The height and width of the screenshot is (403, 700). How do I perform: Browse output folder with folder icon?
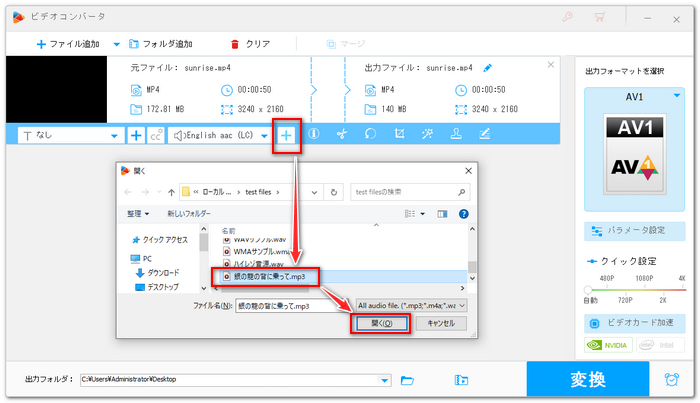407,380
